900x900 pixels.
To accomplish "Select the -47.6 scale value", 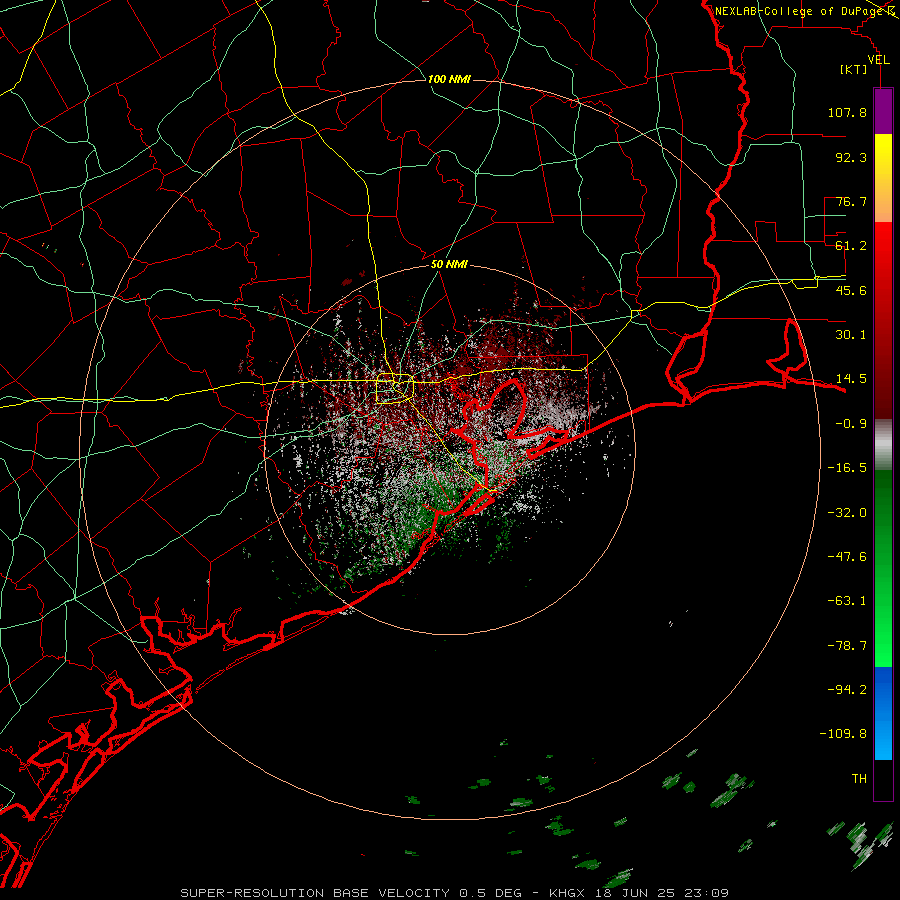I will pos(847,557).
